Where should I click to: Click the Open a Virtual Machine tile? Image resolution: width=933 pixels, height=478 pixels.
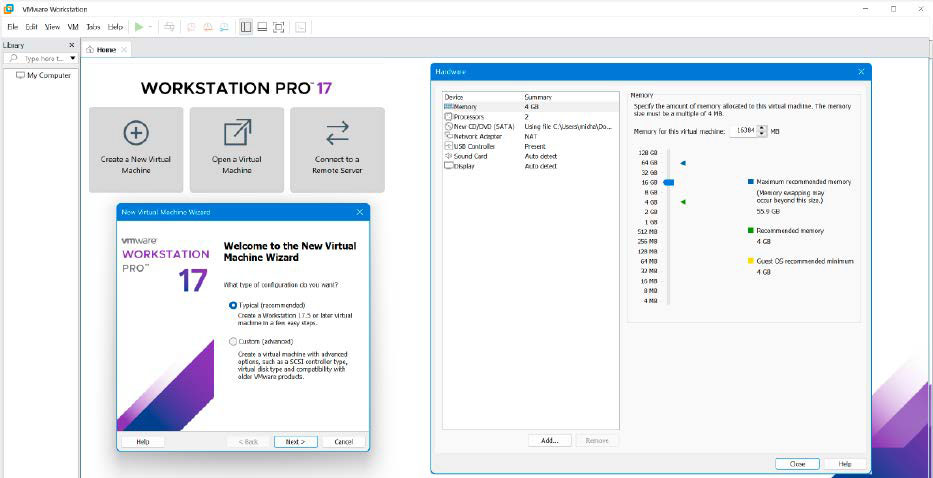[x=237, y=149]
